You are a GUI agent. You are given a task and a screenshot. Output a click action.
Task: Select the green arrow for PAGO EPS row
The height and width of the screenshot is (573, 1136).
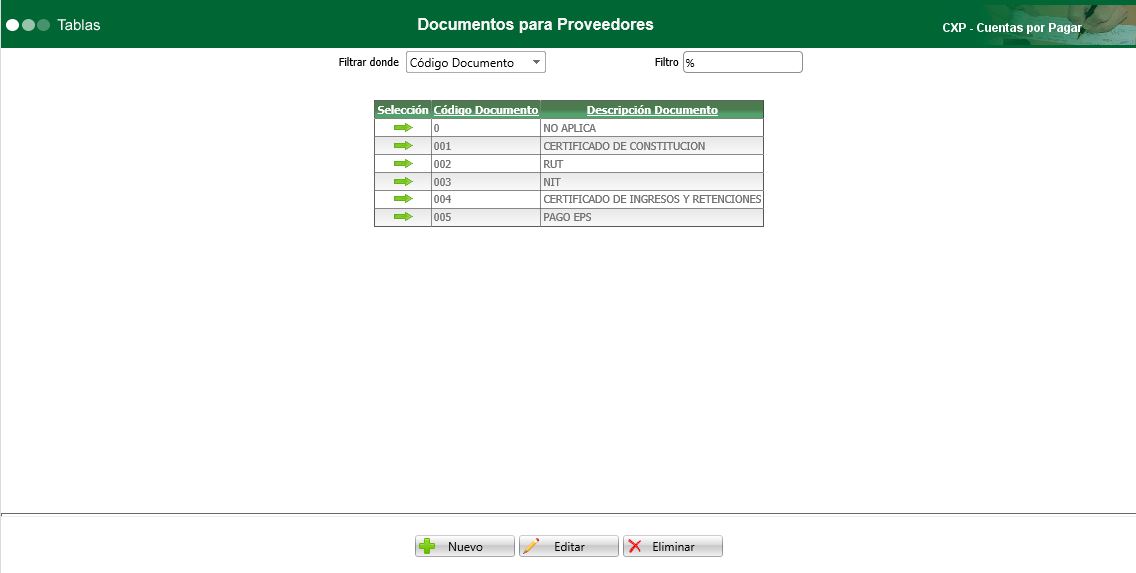point(403,217)
